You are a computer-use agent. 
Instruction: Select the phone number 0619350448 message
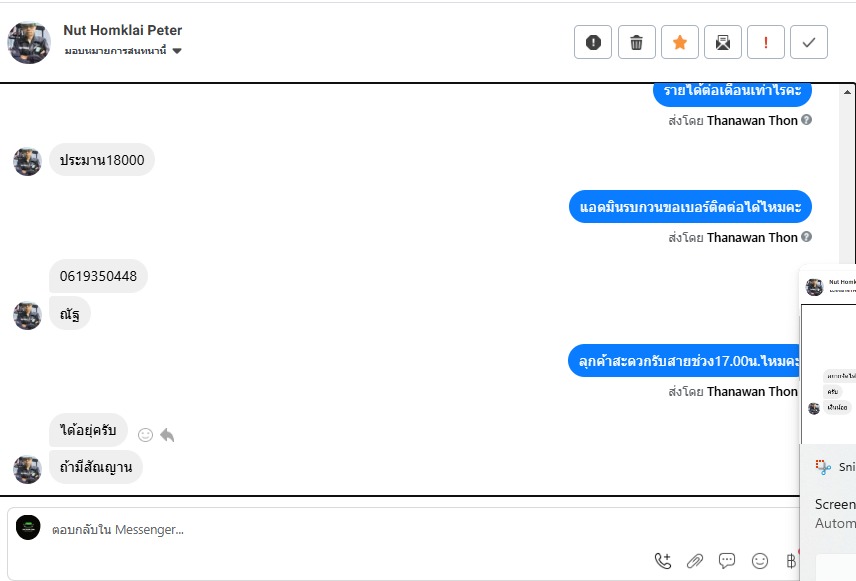(98, 276)
